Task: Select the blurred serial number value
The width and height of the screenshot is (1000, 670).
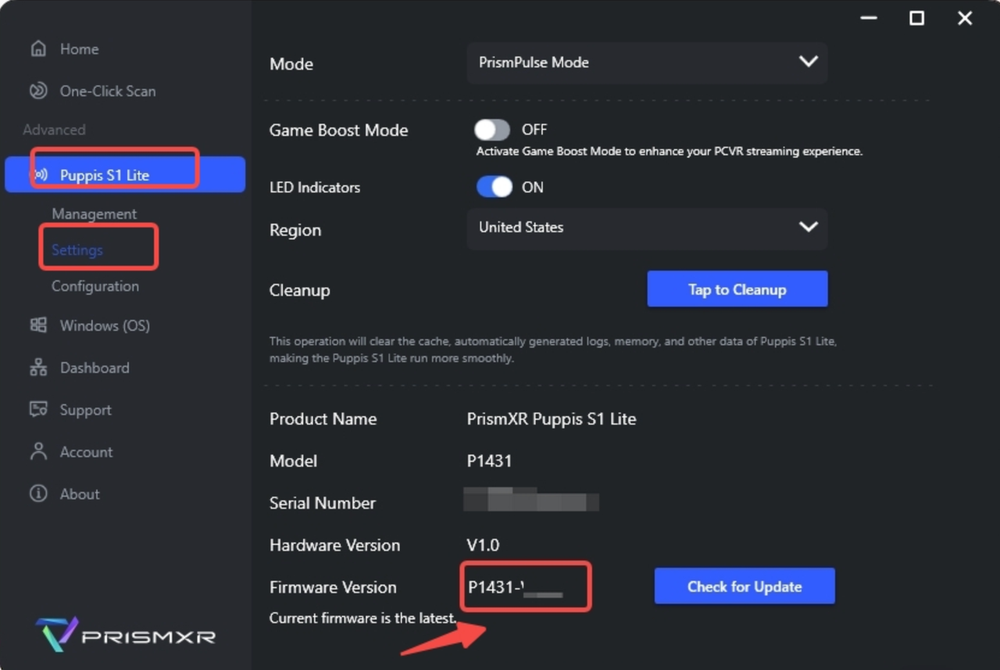Action: (532, 502)
